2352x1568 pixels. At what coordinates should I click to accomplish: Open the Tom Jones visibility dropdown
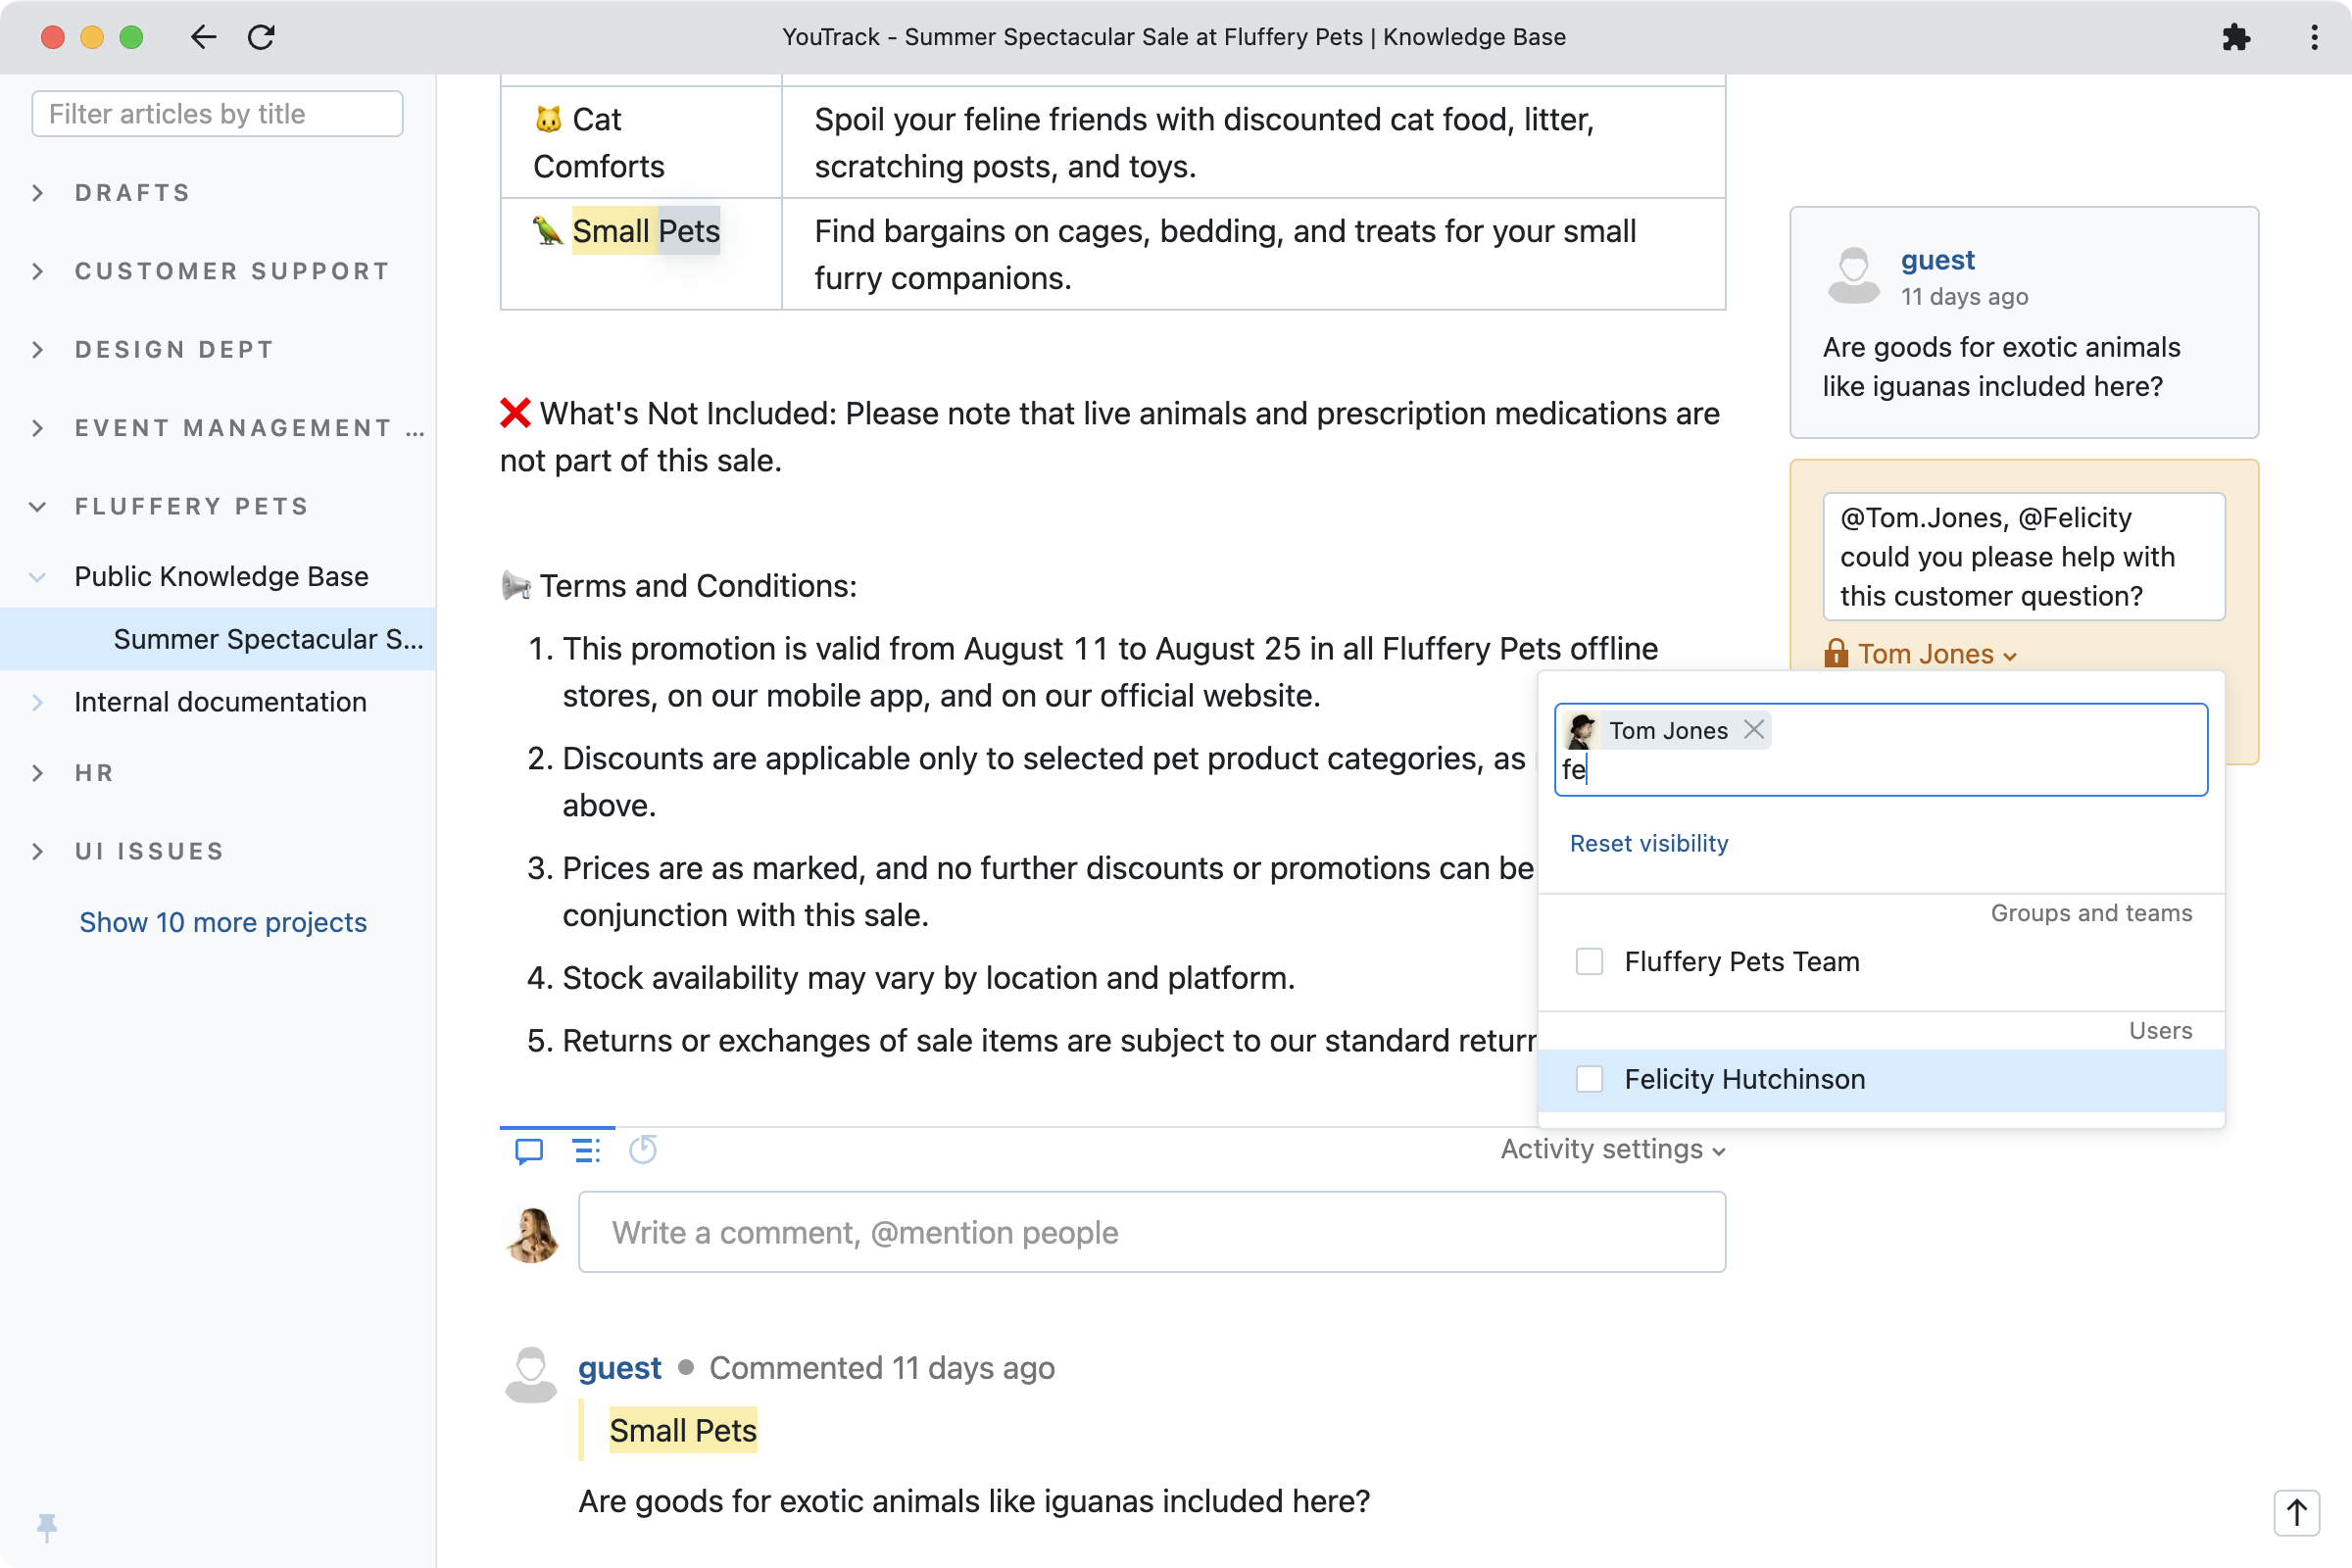(x=1937, y=654)
